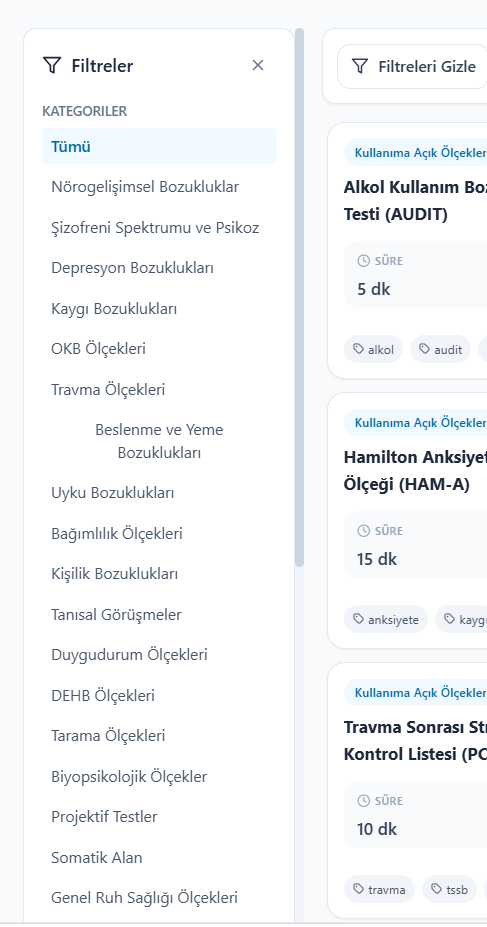Close the Filtreler panel with X icon
This screenshot has width=487, height=927.
(258, 65)
